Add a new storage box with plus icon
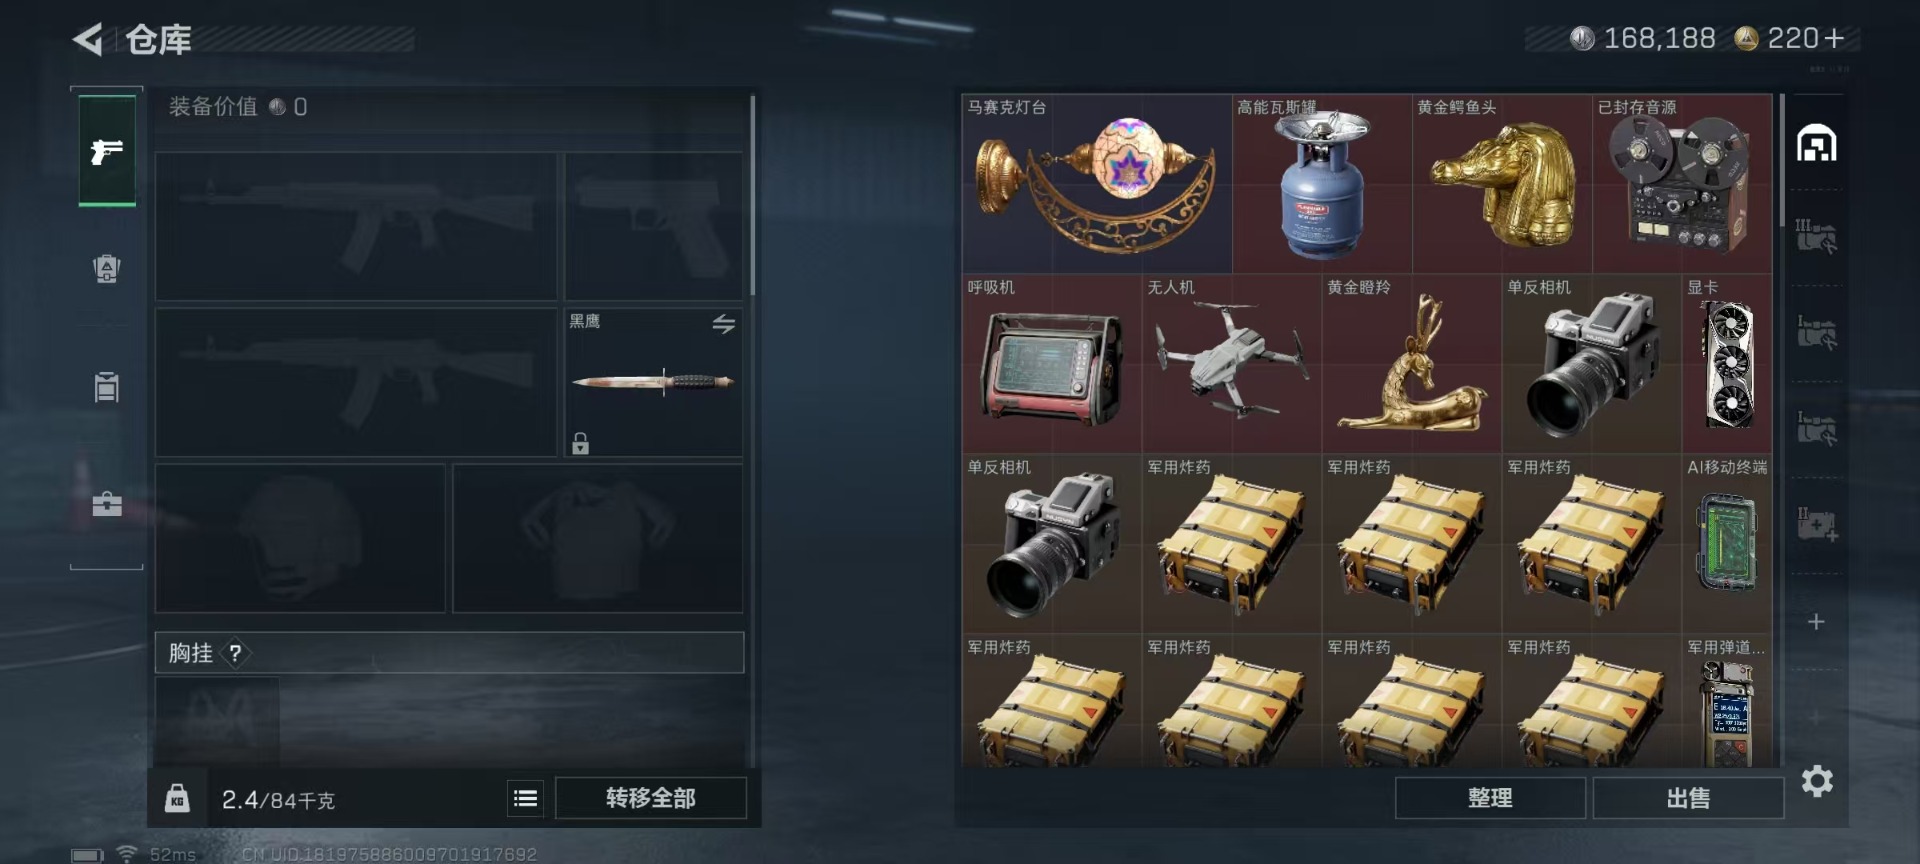The height and width of the screenshot is (864, 1920). click(1817, 622)
